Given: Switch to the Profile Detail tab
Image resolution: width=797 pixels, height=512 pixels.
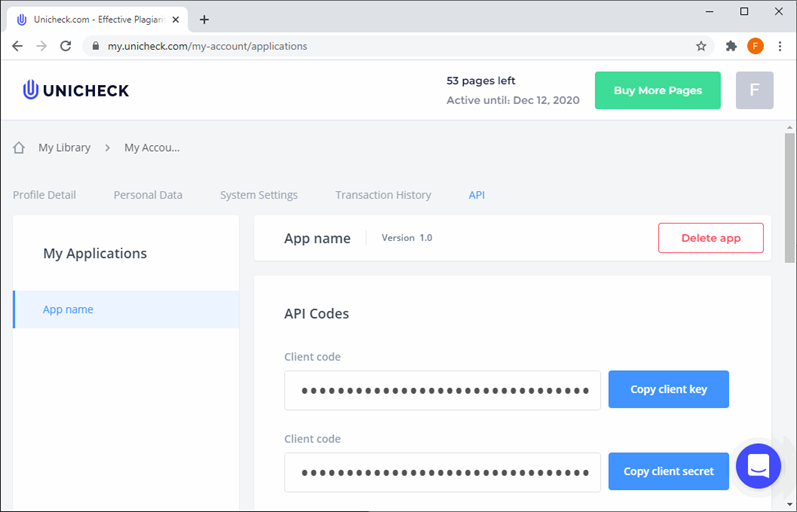Looking at the screenshot, I should click(x=44, y=195).
